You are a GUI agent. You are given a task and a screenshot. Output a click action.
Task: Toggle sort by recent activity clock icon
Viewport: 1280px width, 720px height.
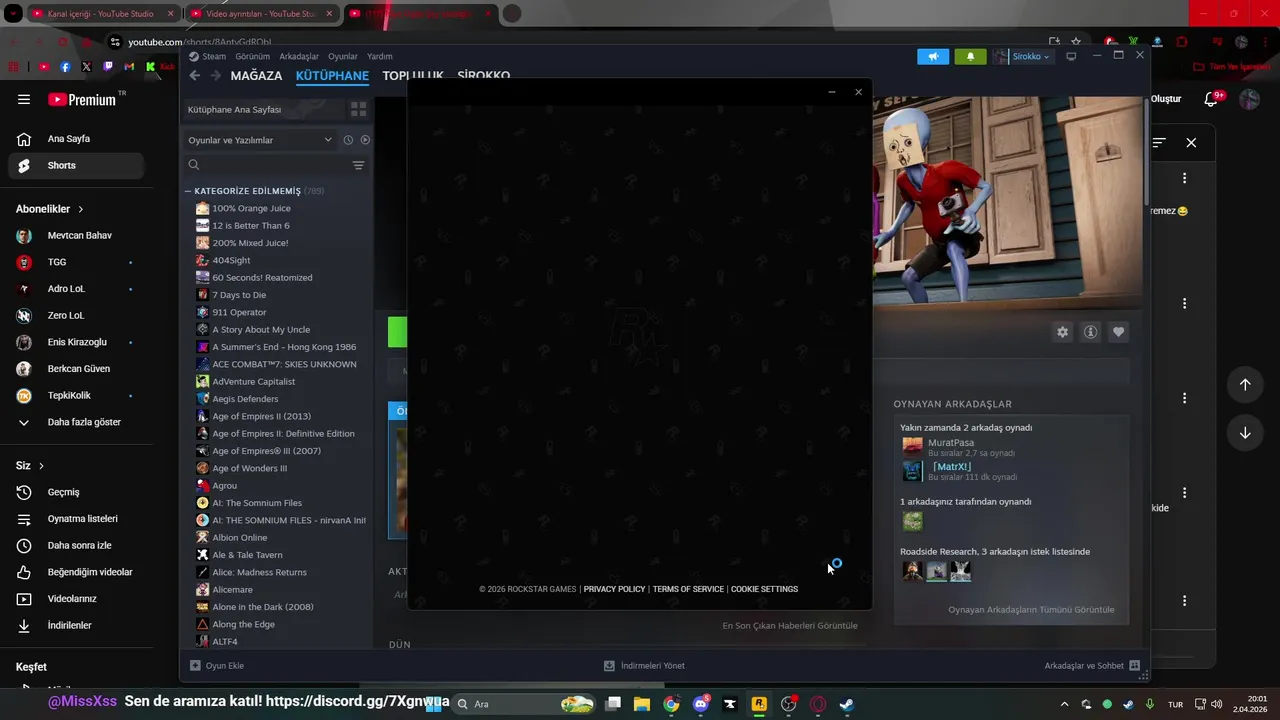[x=348, y=140]
